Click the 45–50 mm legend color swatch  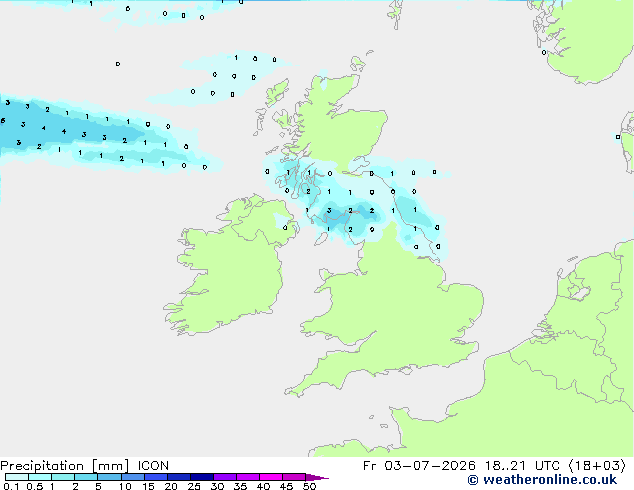[294, 477]
